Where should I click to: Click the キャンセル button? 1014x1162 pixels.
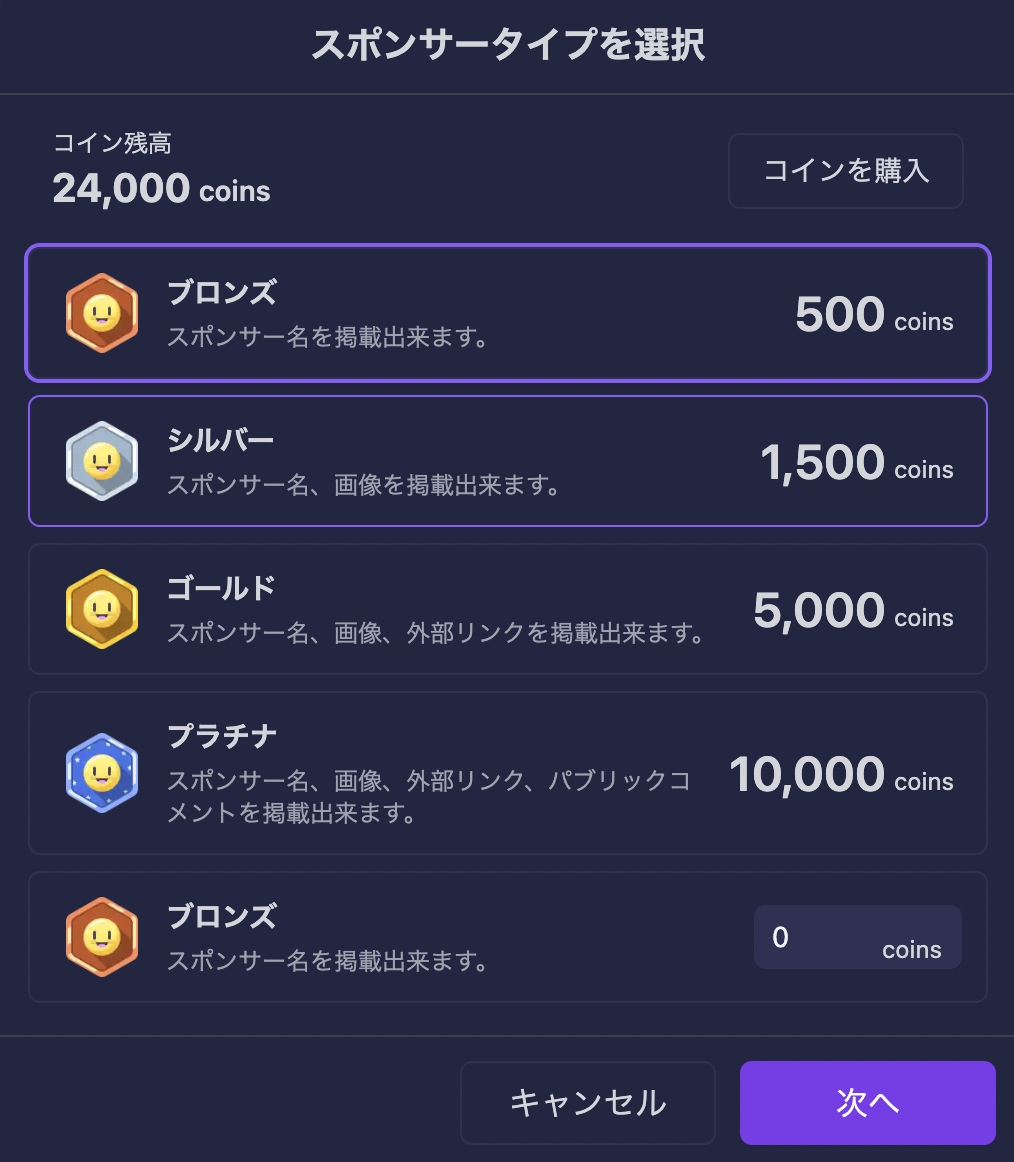587,1102
